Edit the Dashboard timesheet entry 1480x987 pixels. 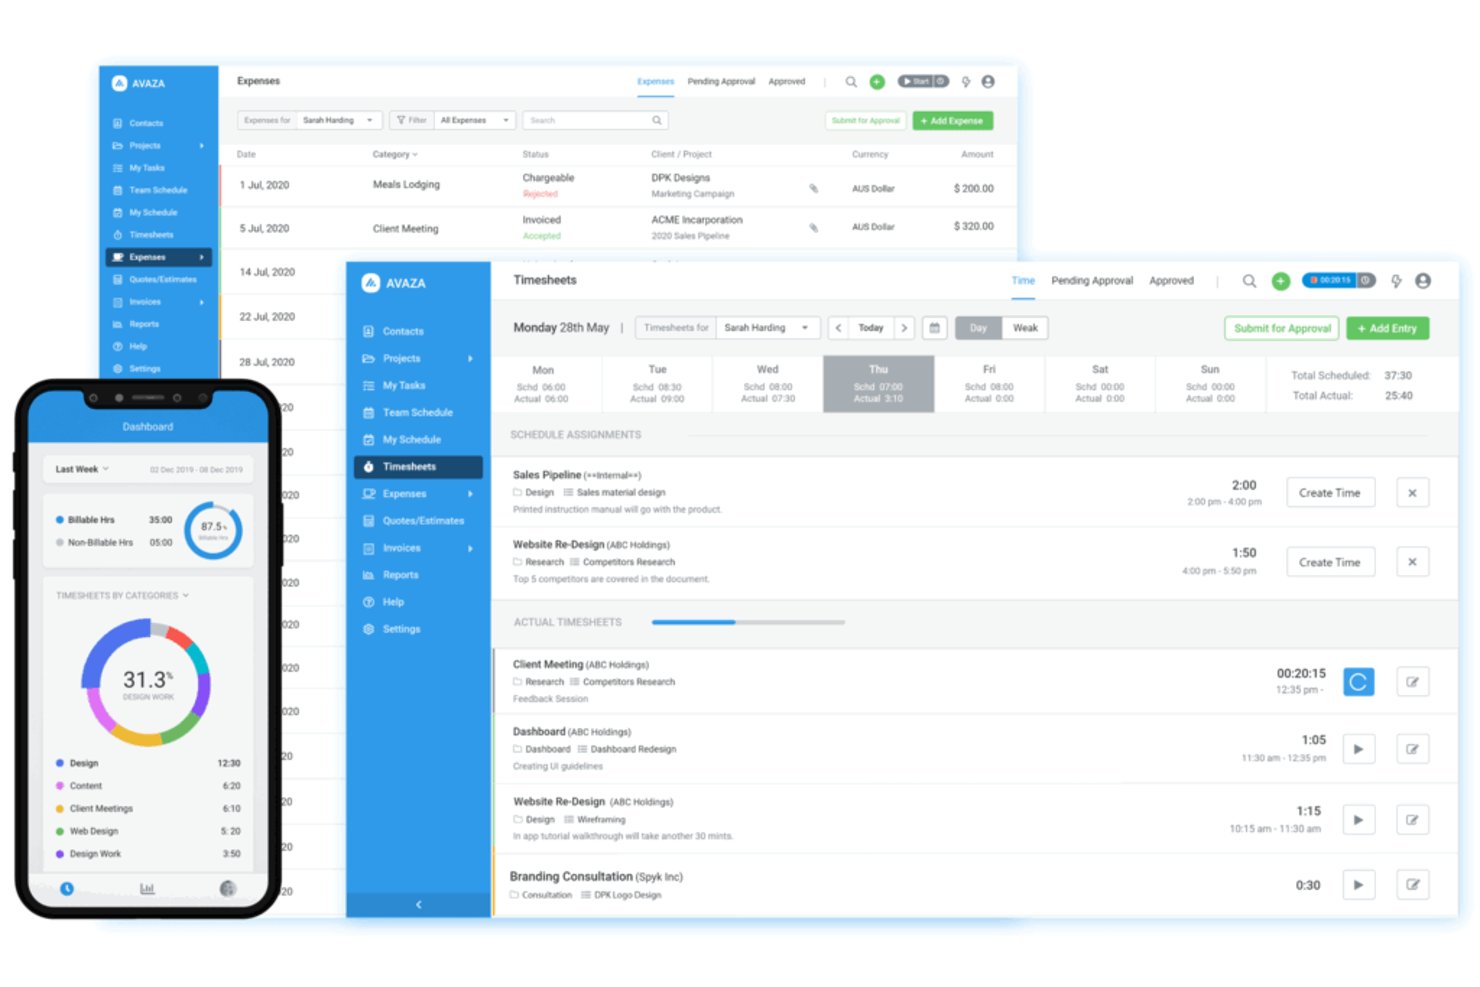[1412, 749]
